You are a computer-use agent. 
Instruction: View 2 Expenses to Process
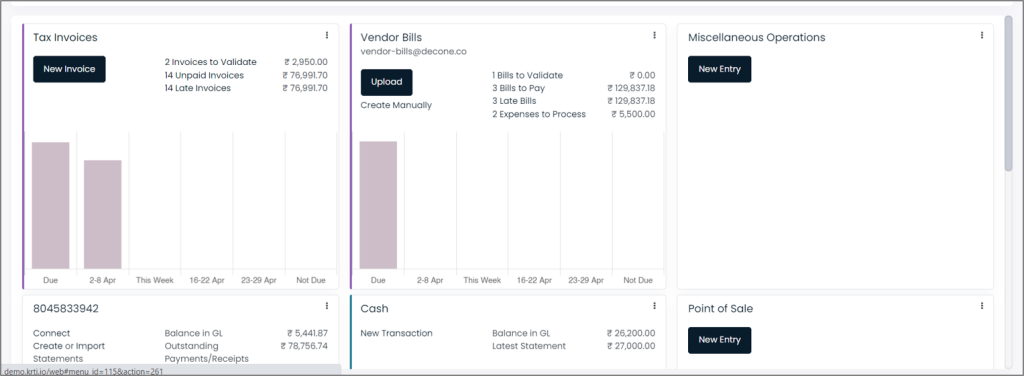(539, 114)
